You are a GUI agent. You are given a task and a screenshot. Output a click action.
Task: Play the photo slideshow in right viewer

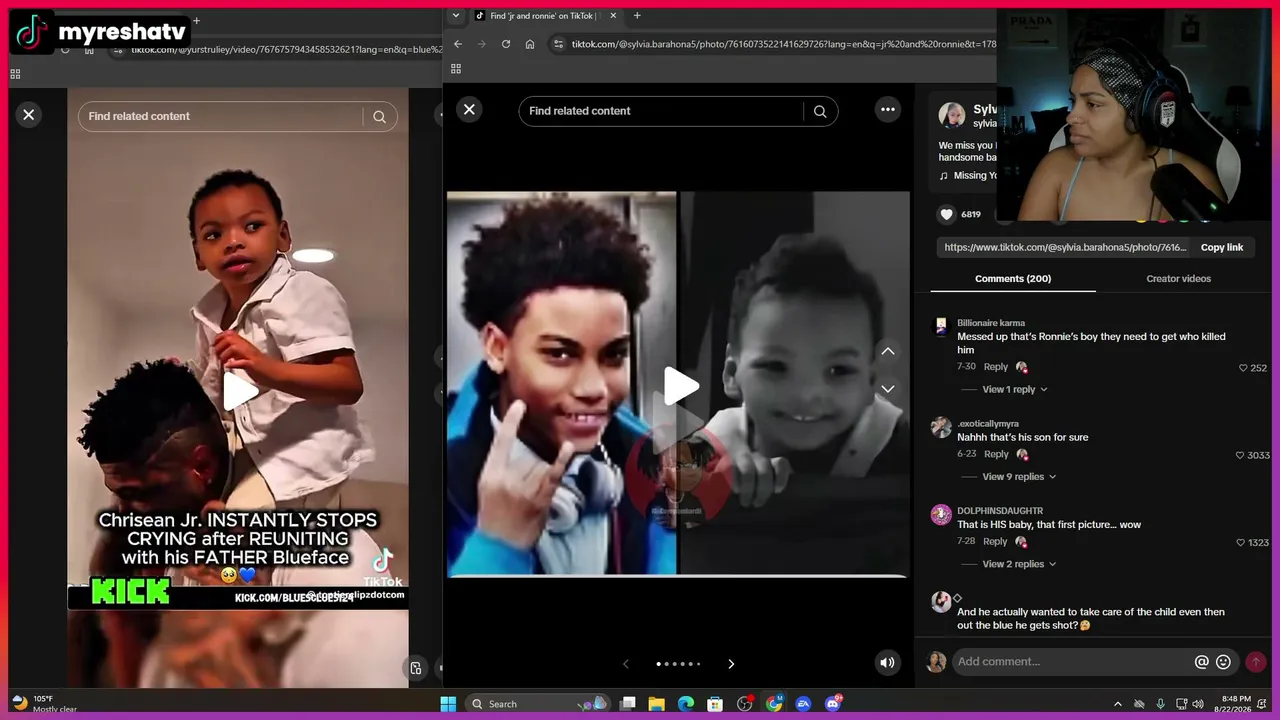point(680,387)
